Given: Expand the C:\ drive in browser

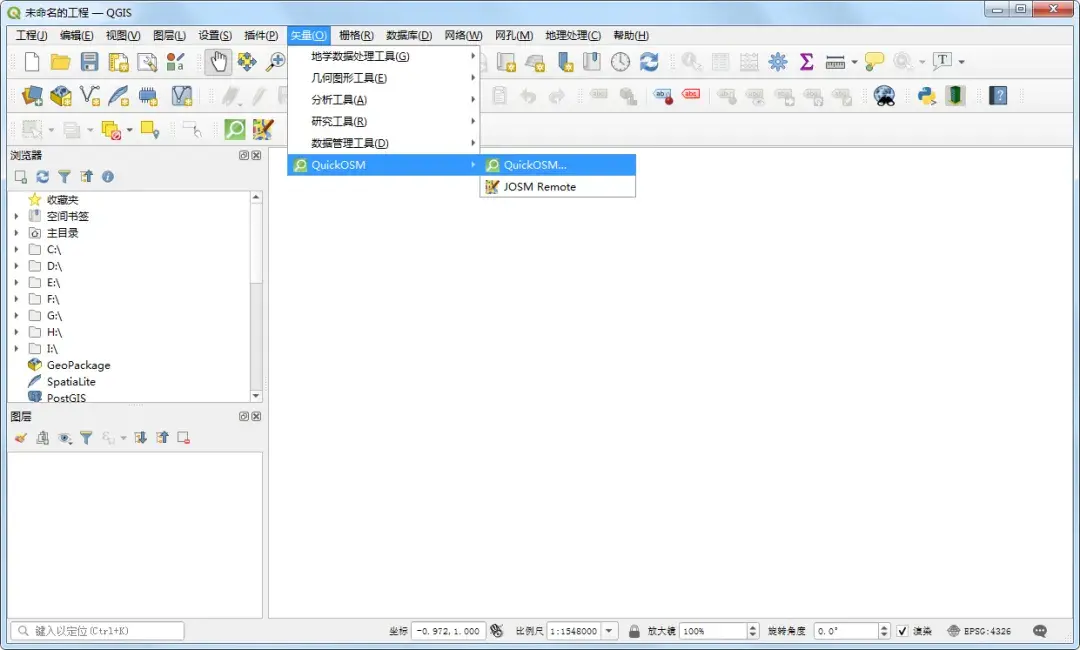Looking at the screenshot, I should [14, 249].
